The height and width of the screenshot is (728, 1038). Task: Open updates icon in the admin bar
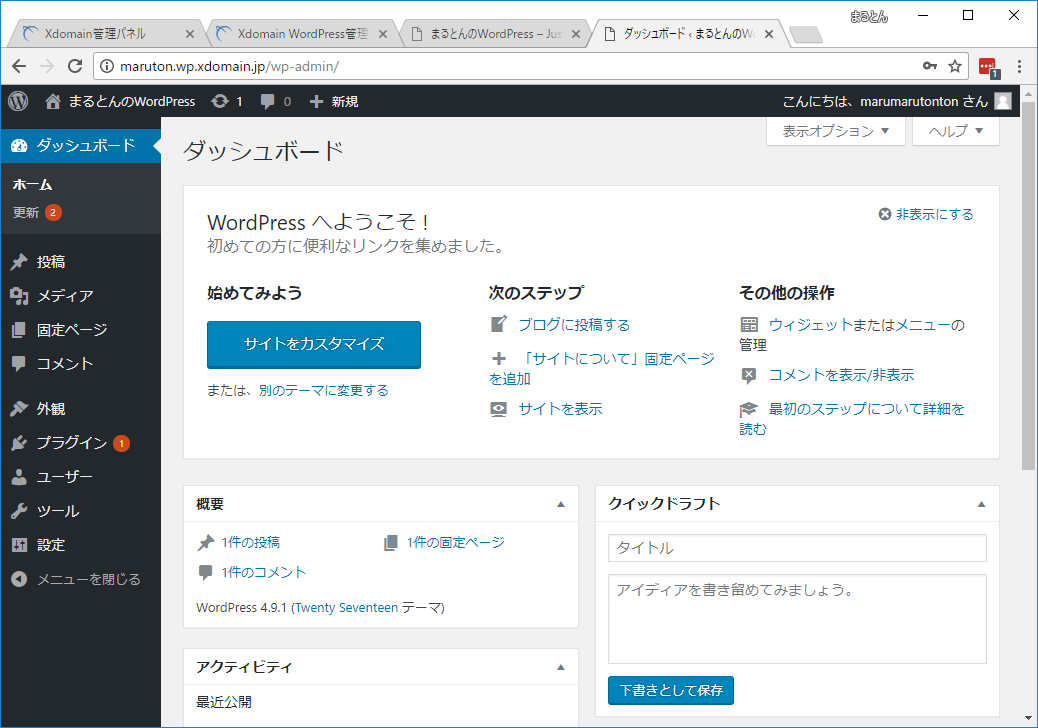click(220, 101)
